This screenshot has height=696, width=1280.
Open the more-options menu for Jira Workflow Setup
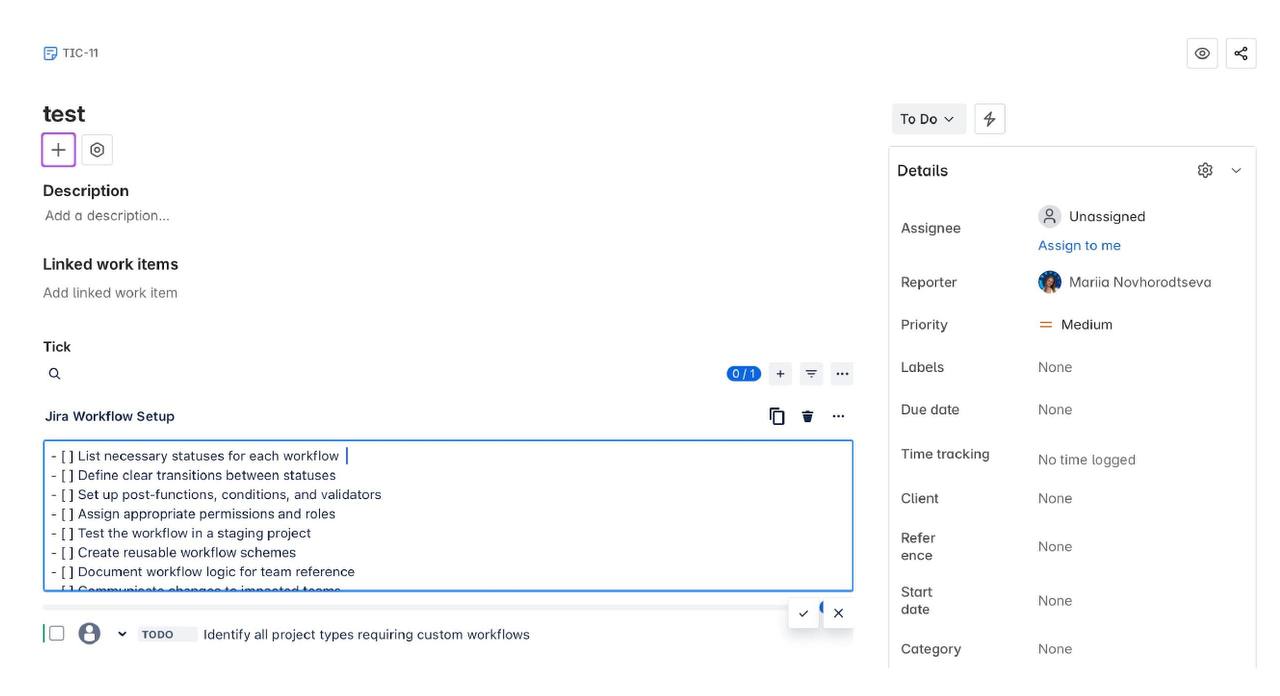(x=838, y=416)
